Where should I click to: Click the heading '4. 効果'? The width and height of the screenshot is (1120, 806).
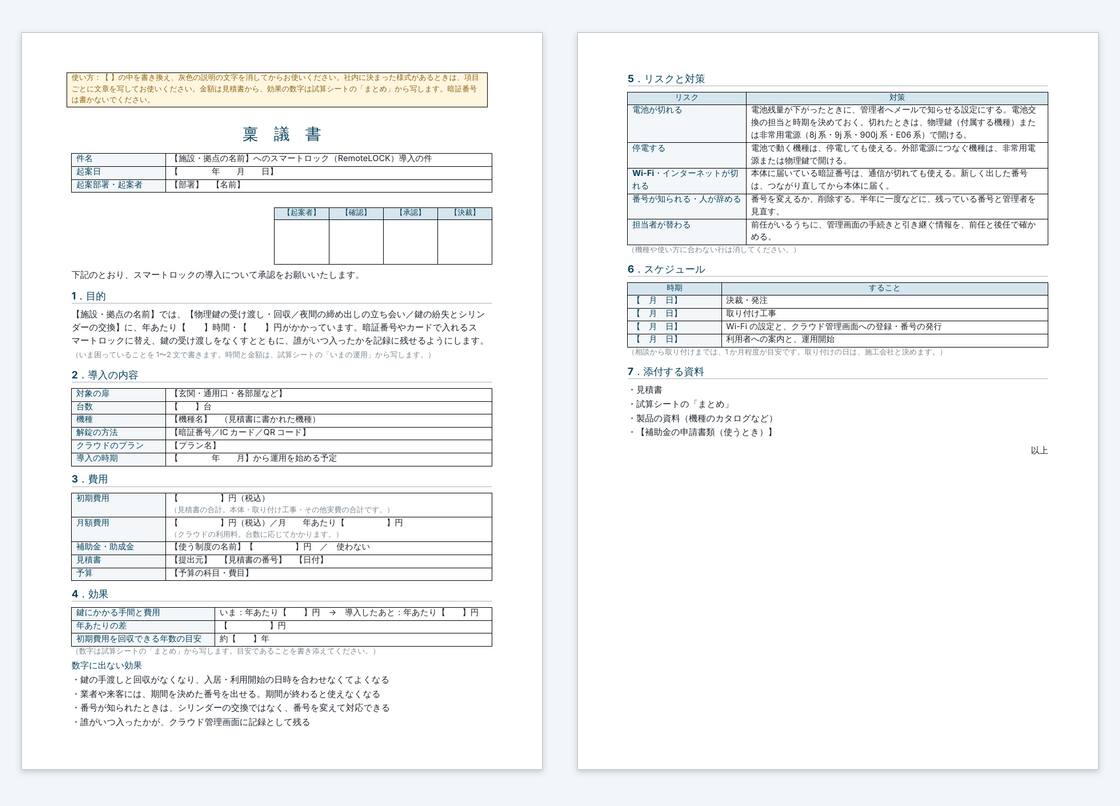click(x=89, y=594)
